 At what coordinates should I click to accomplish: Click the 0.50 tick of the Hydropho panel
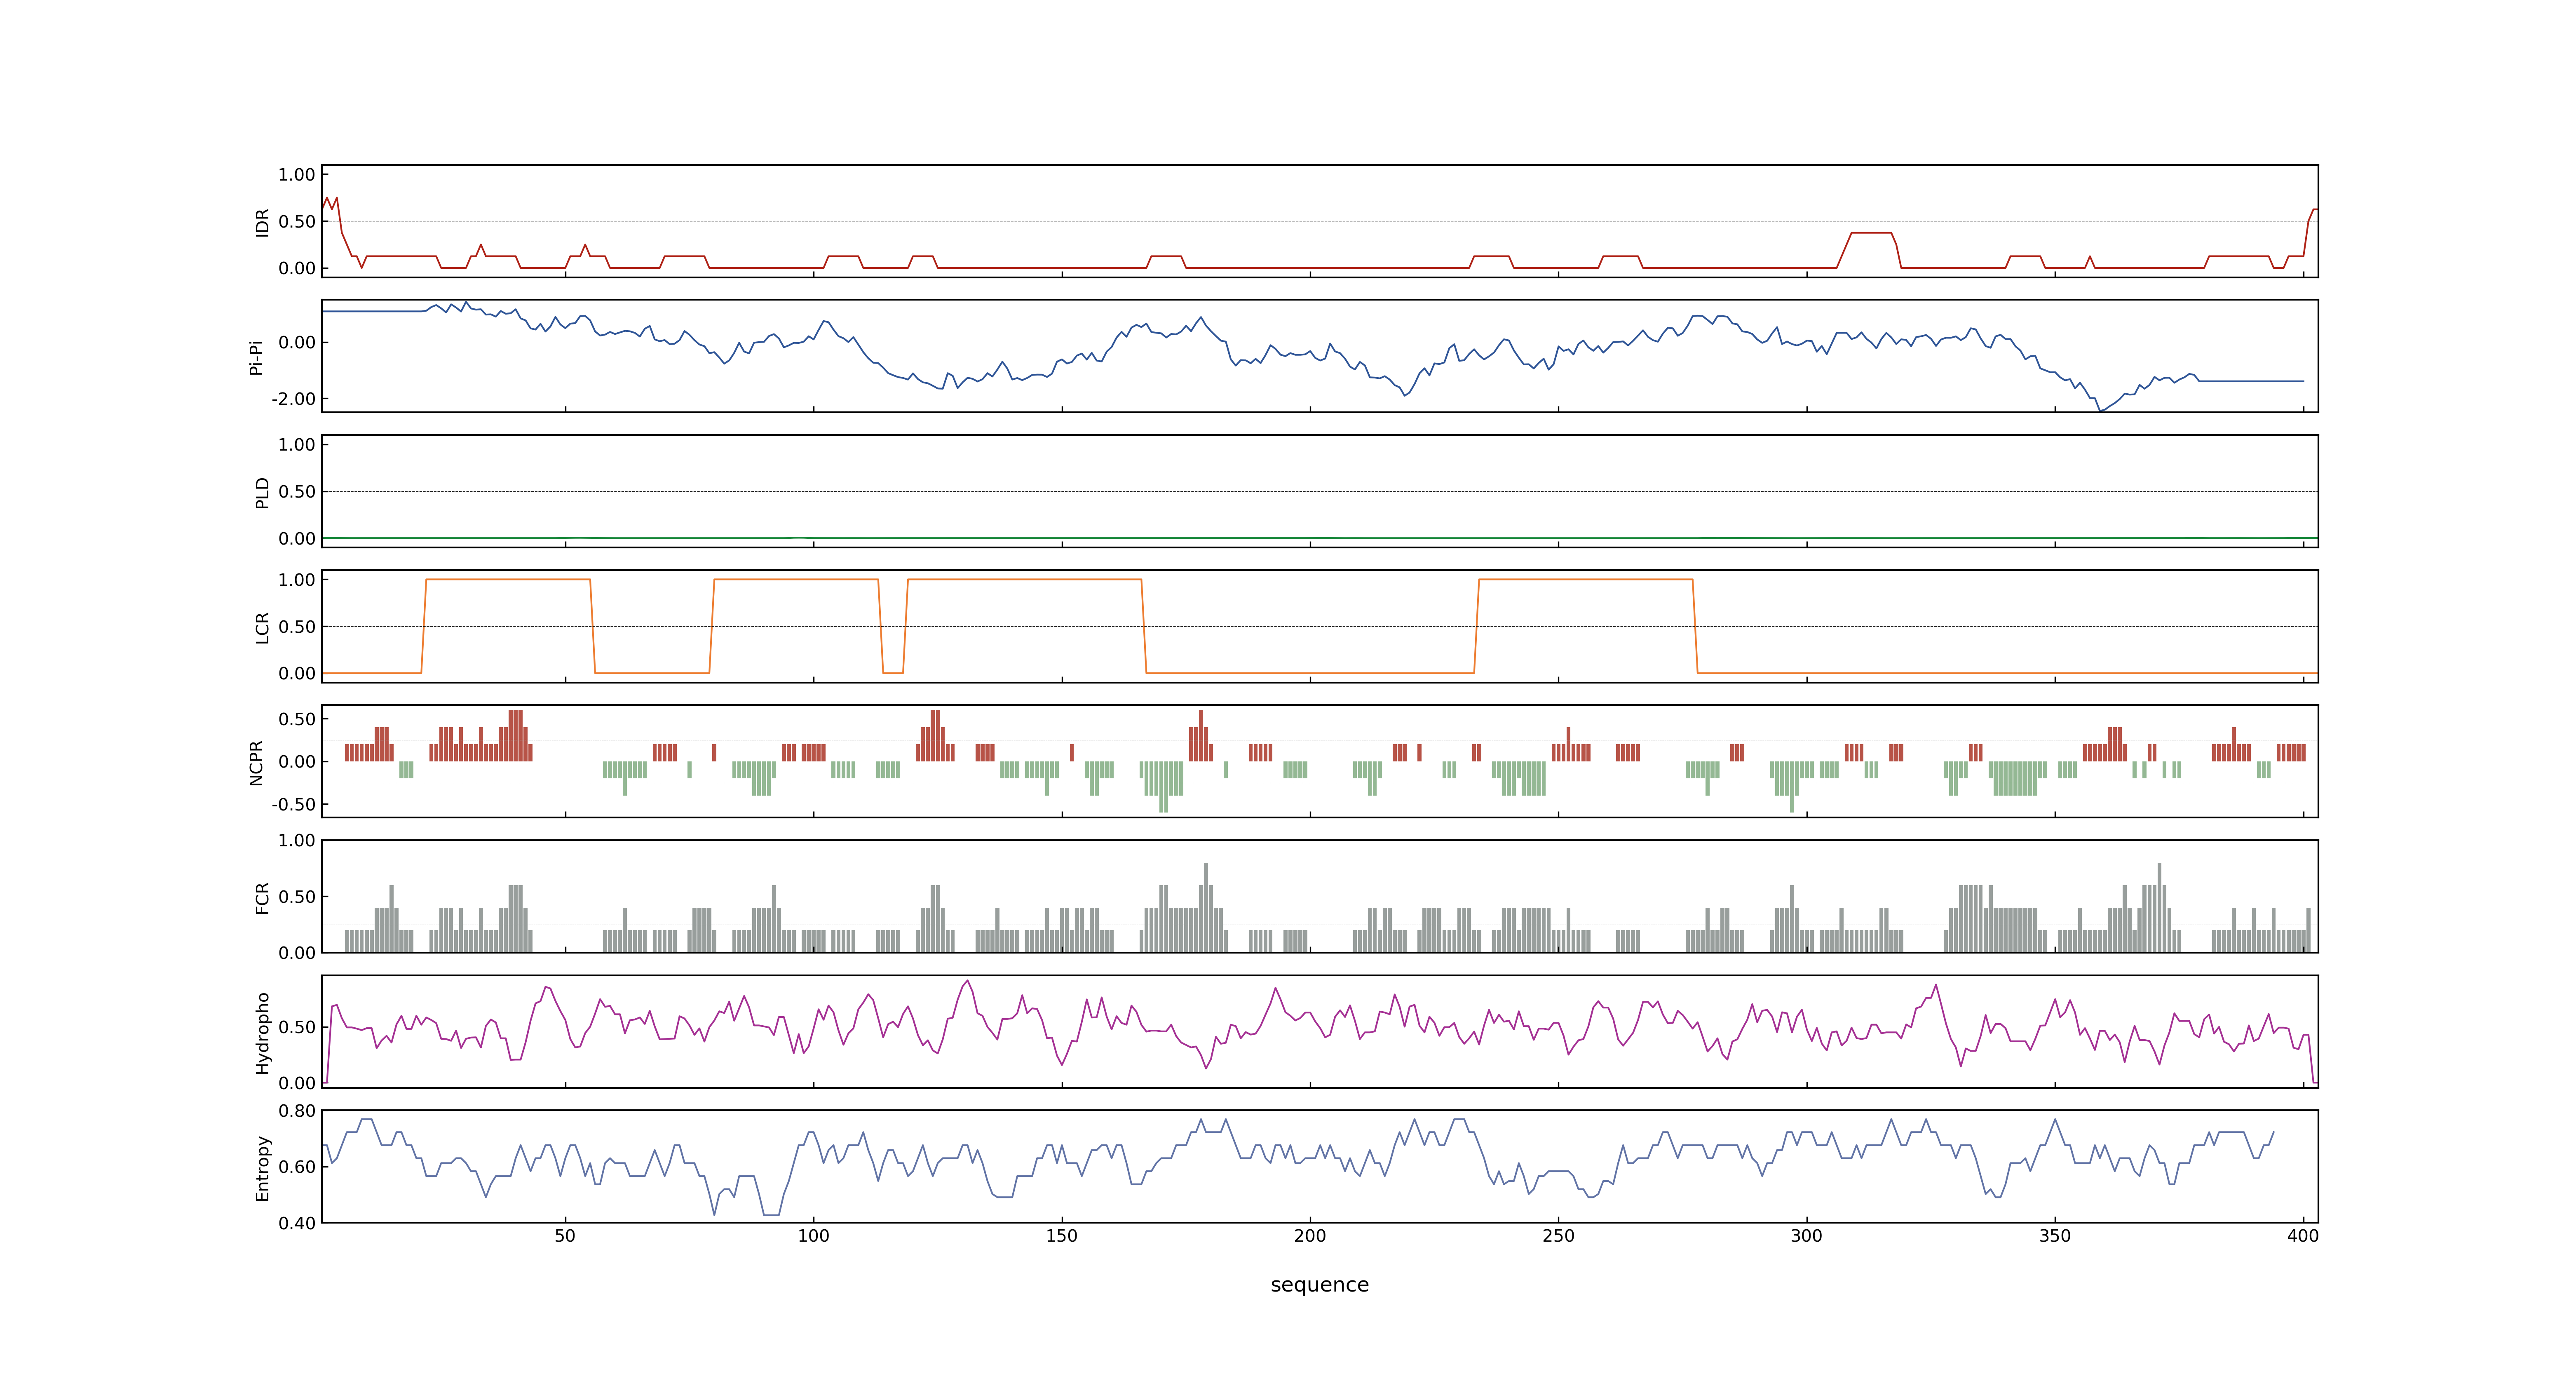pos(297,1027)
